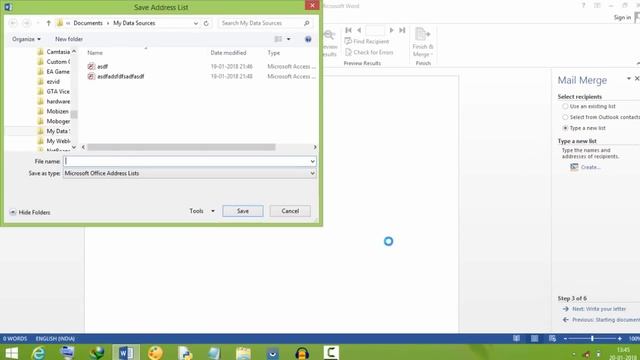
Task: Refresh the My Data Sources folder
Action: (206, 23)
